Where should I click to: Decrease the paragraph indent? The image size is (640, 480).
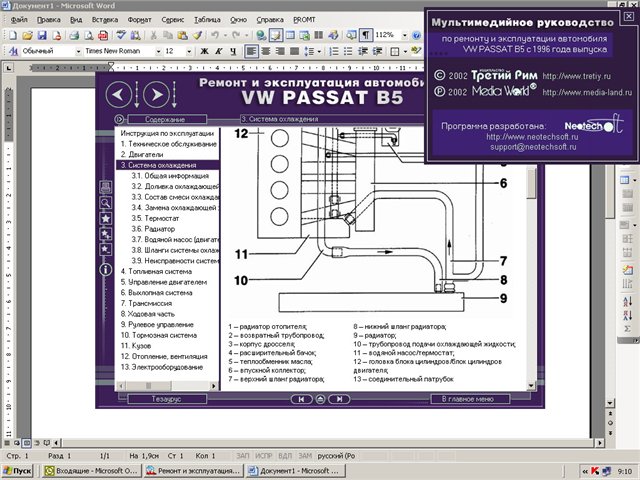(362, 51)
